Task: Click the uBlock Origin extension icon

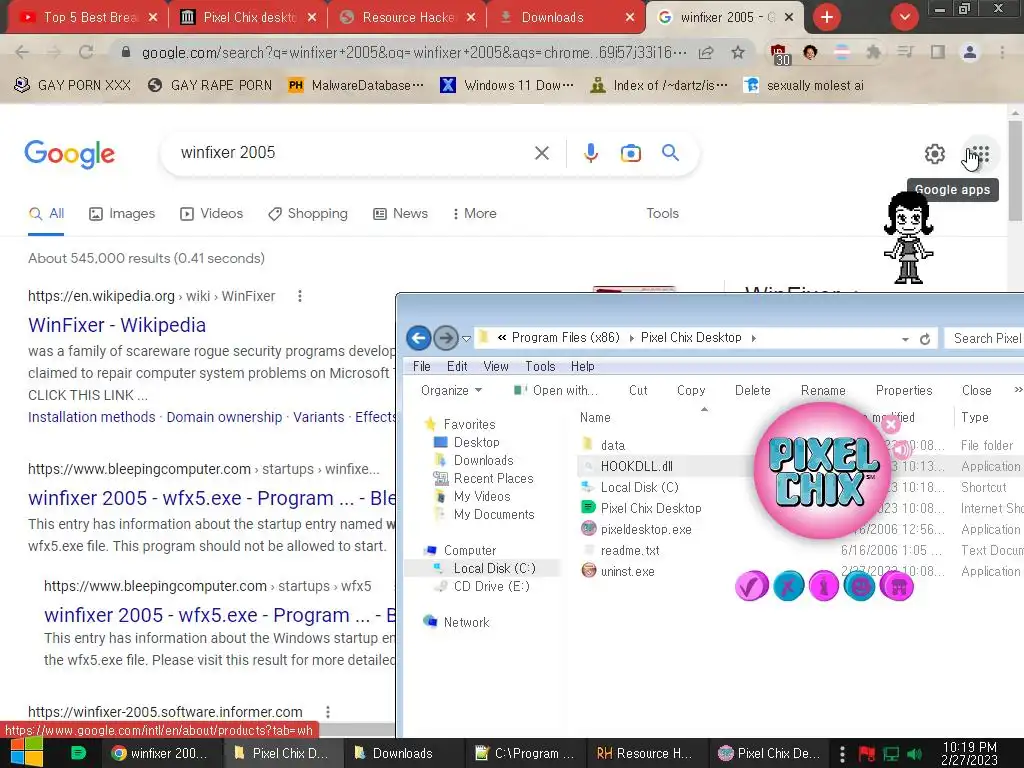Action: point(779,54)
